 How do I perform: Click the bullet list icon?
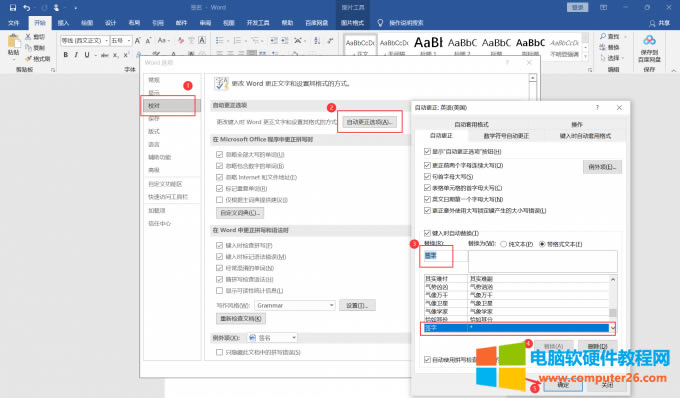point(219,40)
